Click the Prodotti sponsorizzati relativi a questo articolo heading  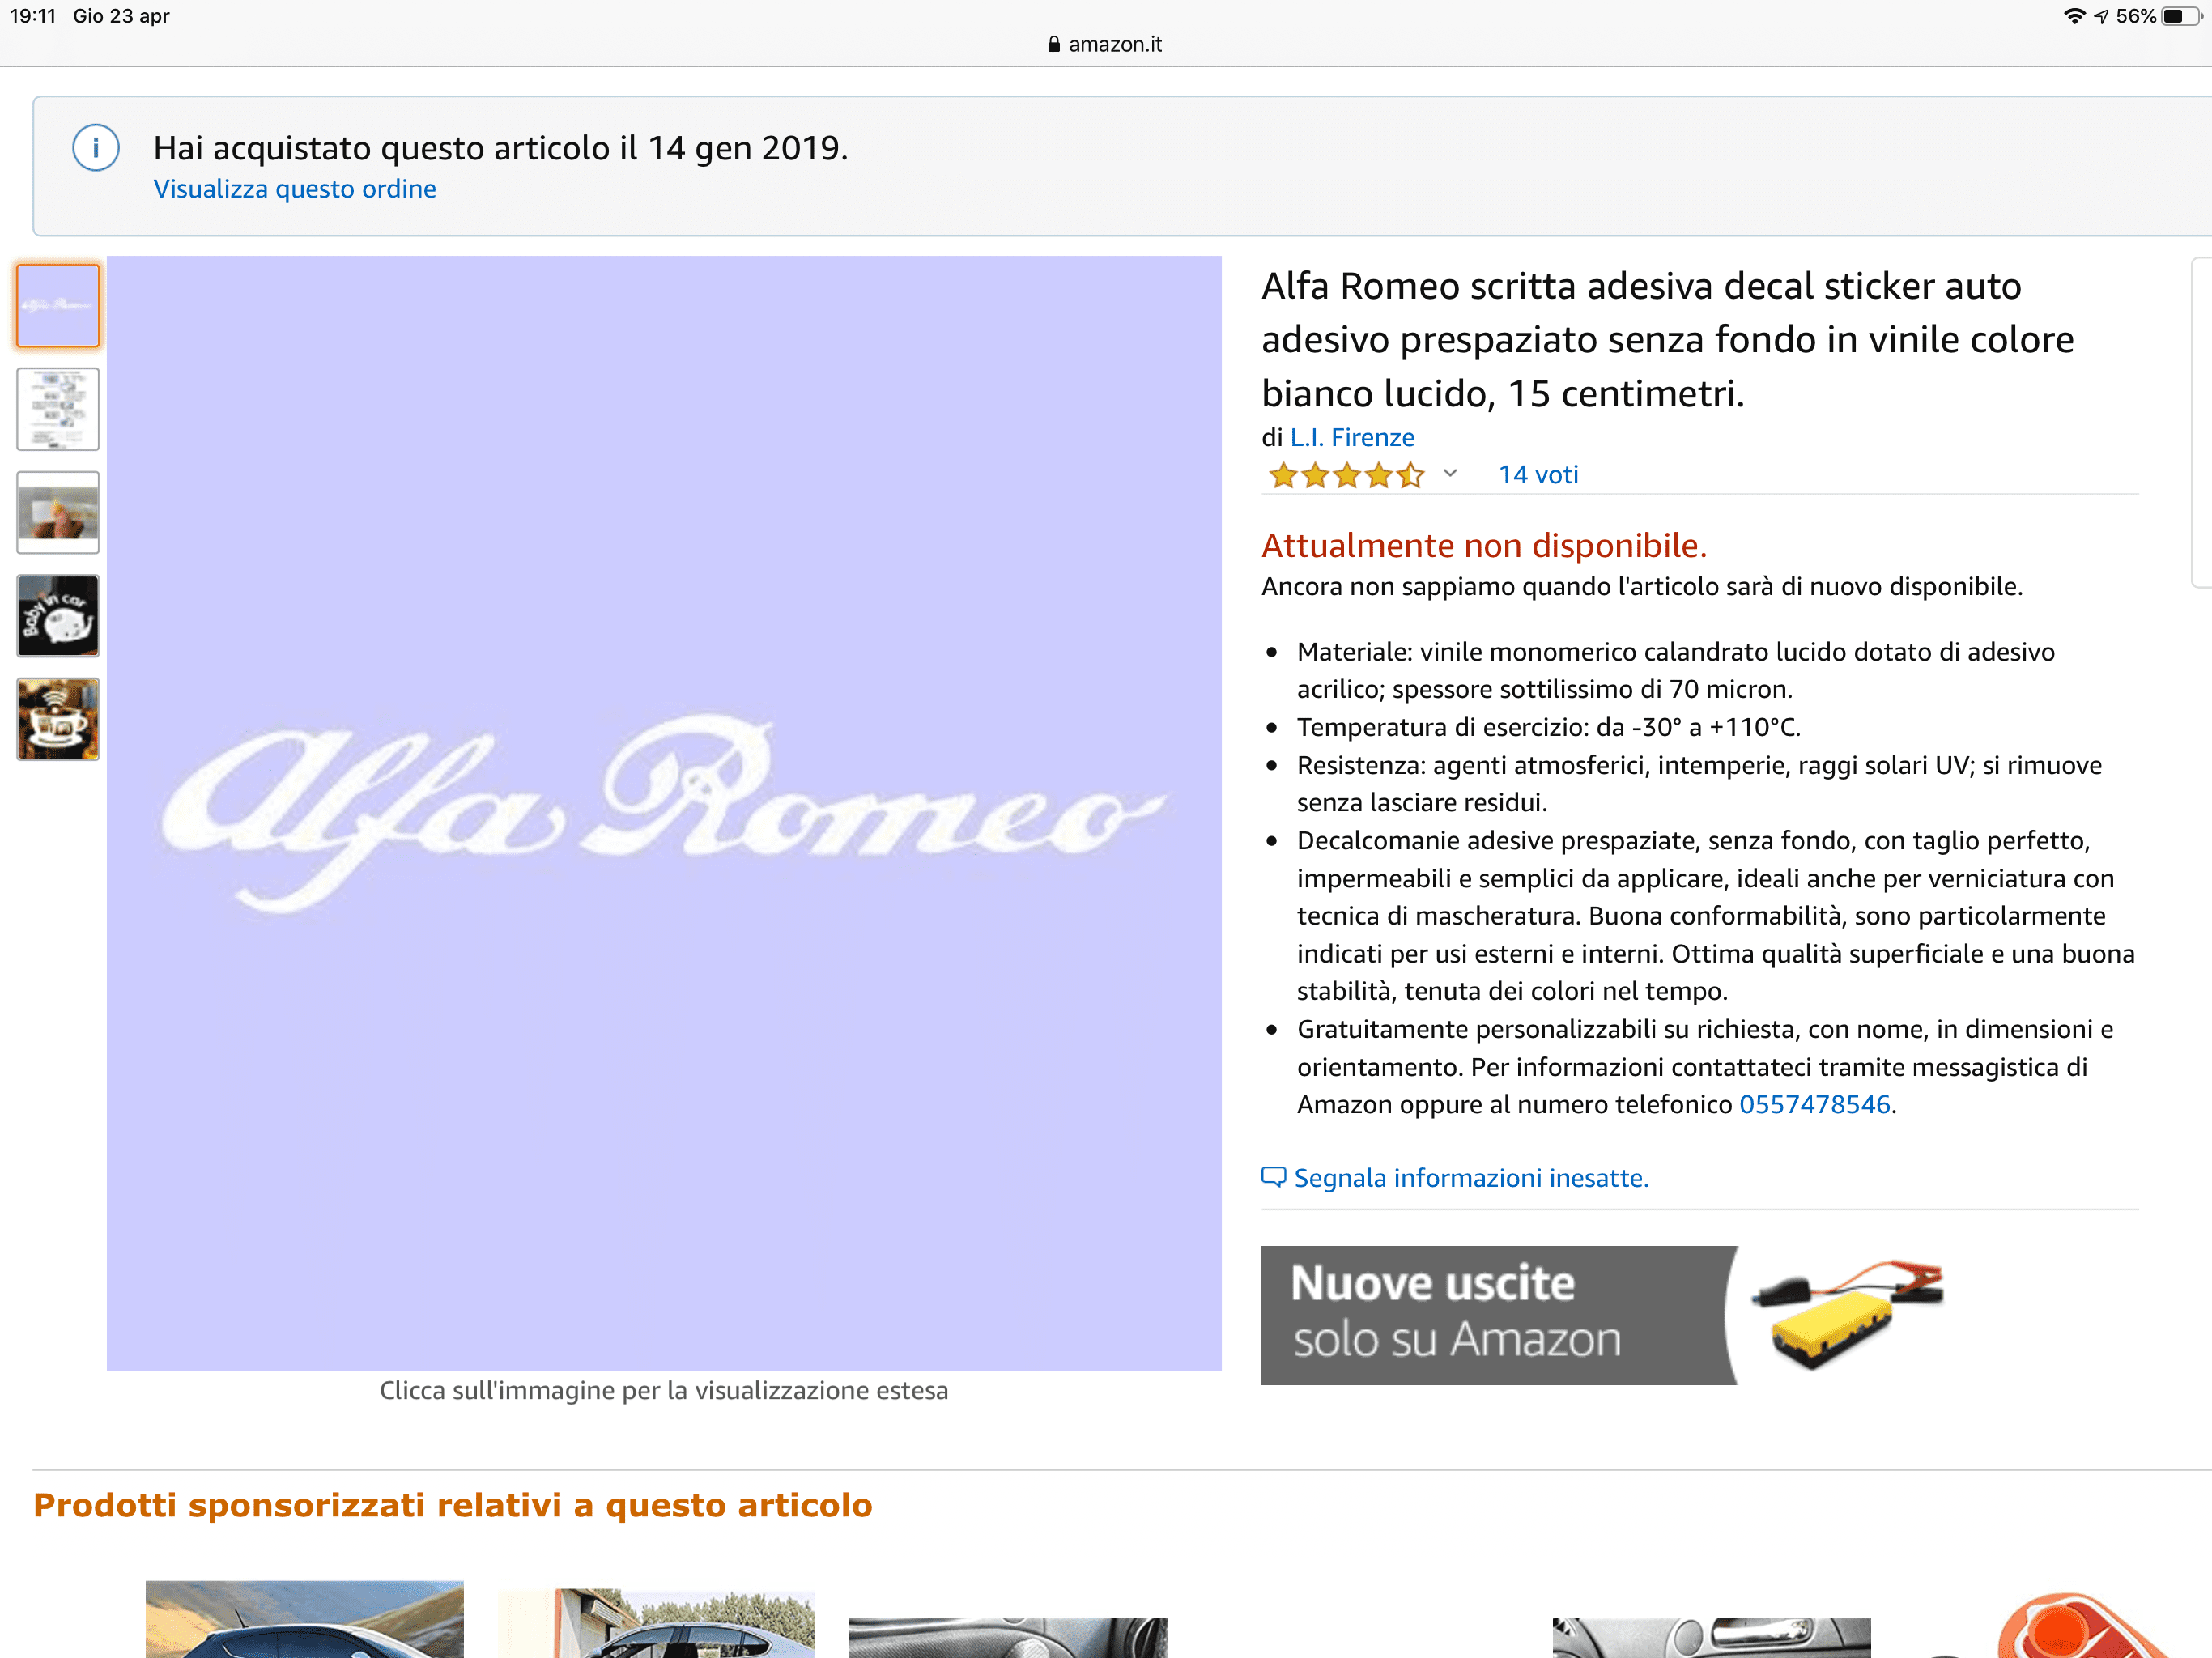pyautogui.click(x=453, y=1505)
